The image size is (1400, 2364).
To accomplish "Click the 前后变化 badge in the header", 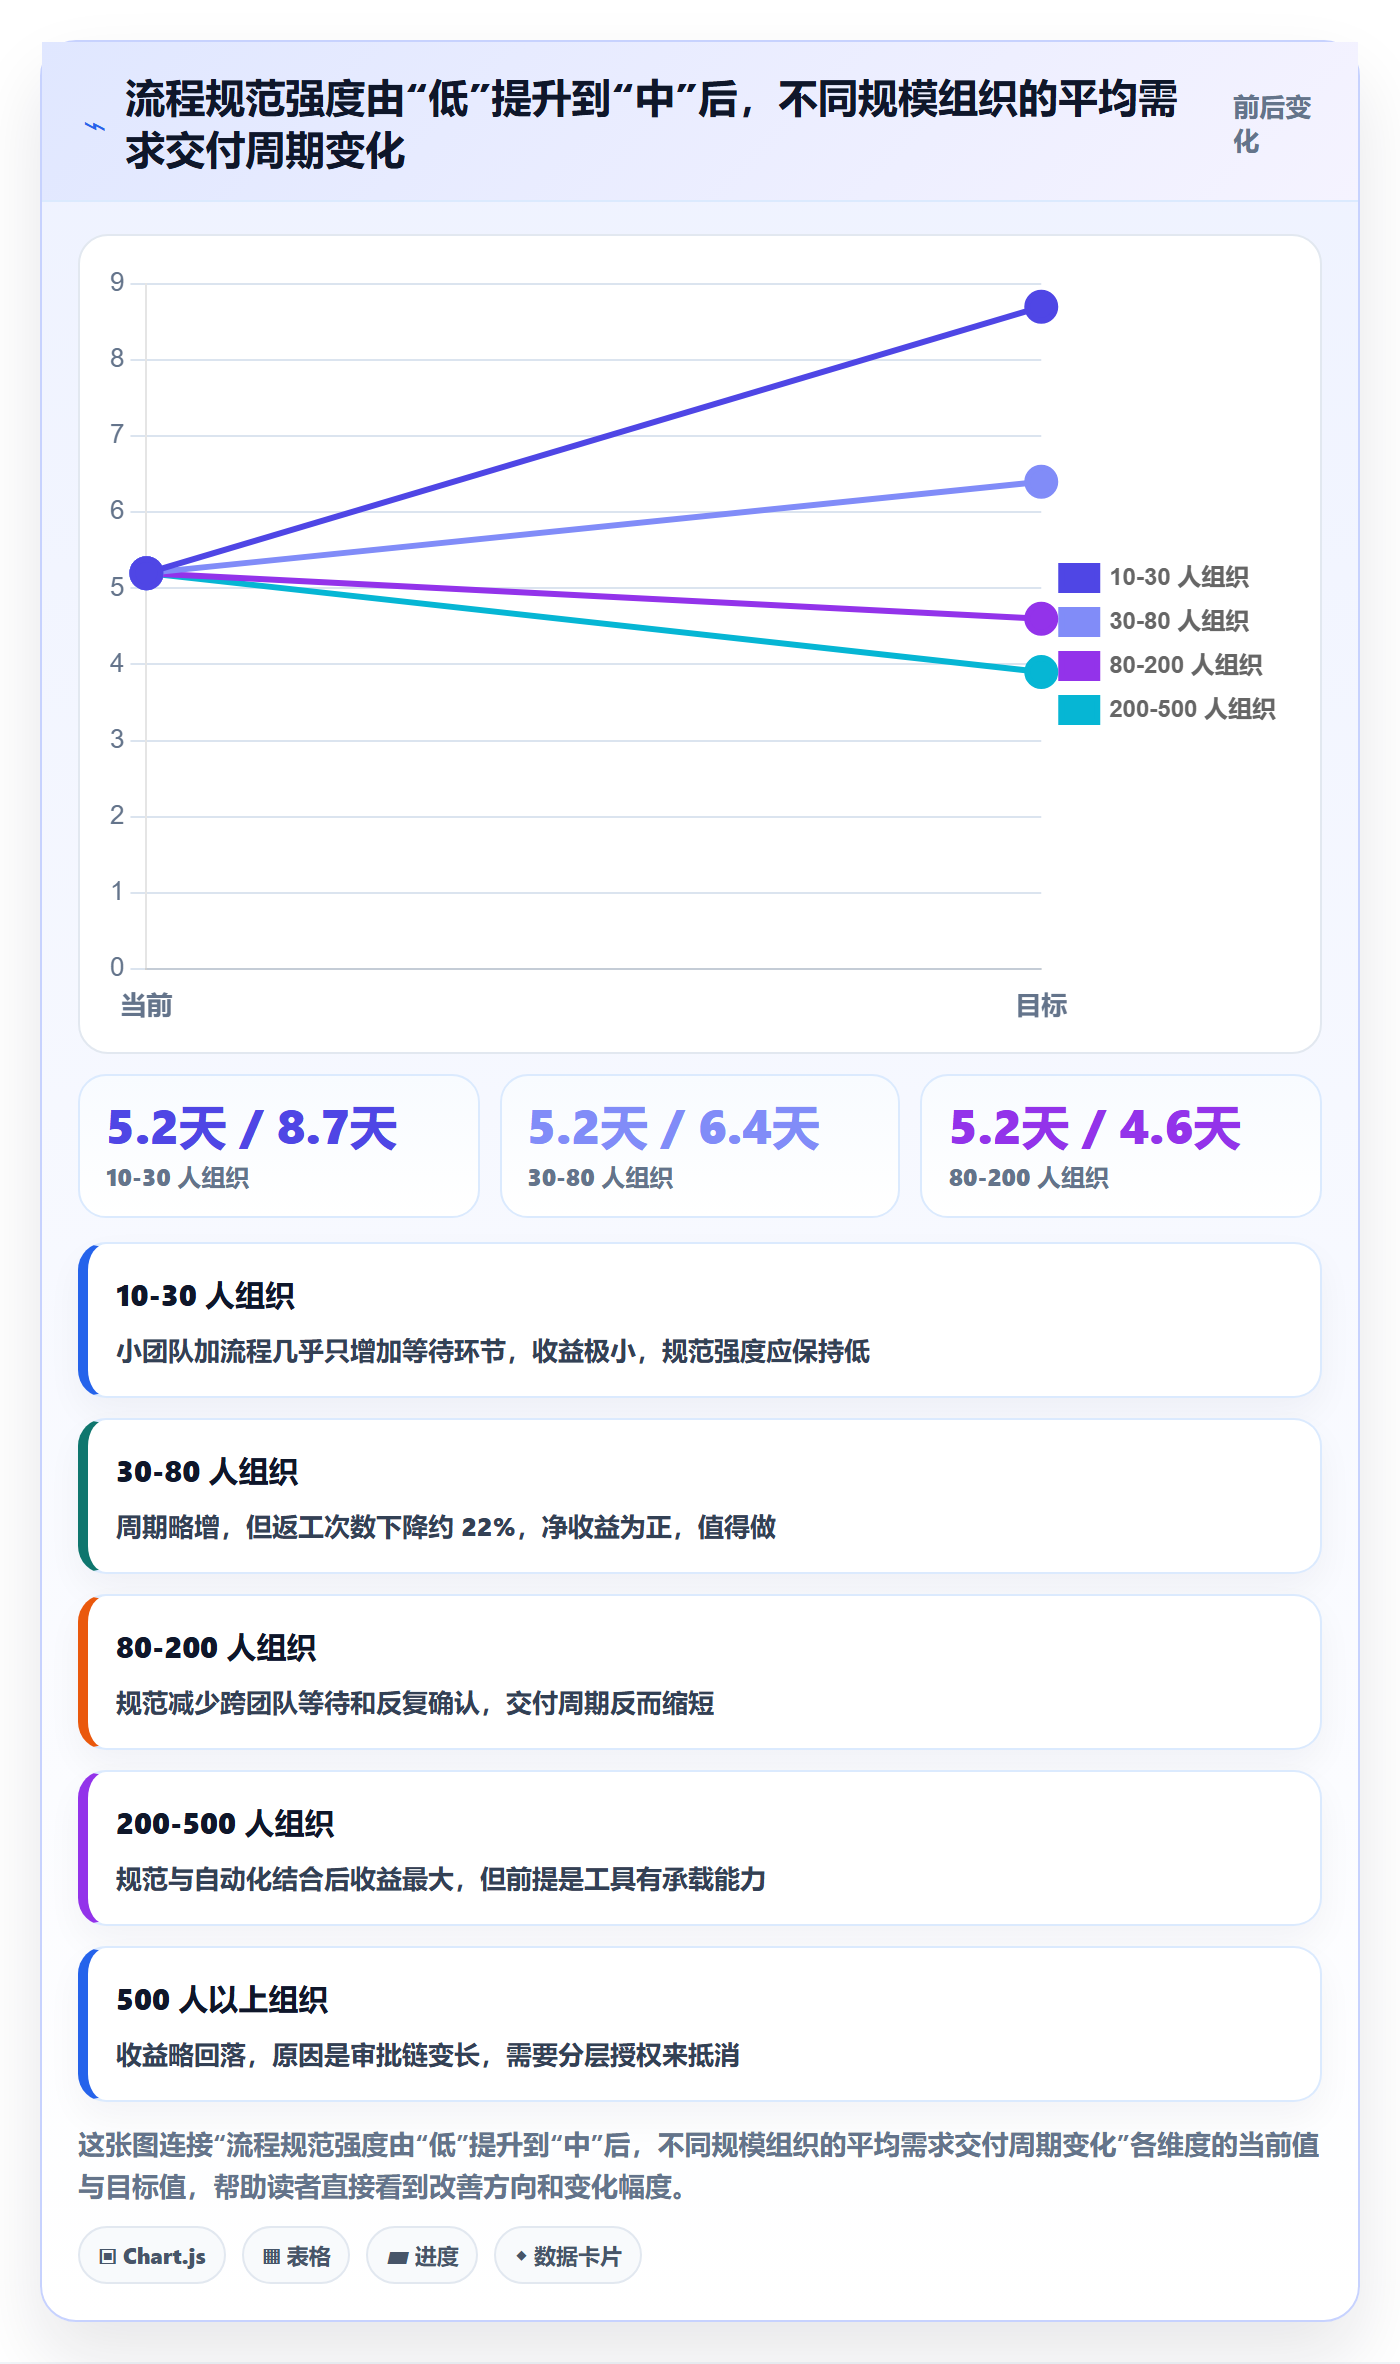I will [x=1271, y=125].
